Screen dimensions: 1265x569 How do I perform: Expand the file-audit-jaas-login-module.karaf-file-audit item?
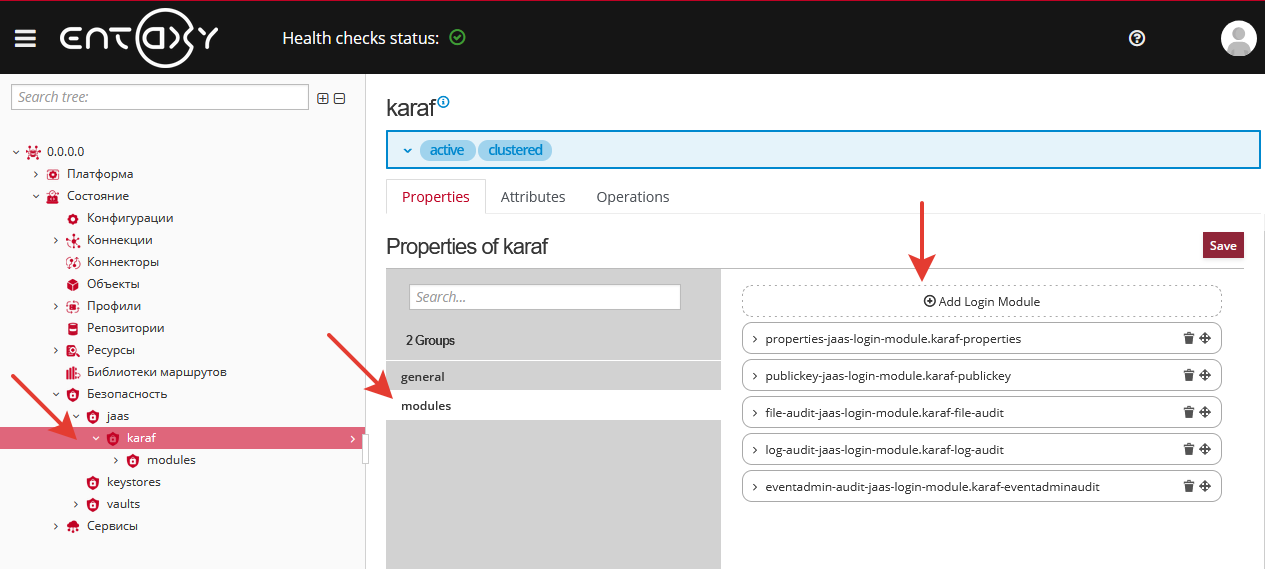[755, 413]
